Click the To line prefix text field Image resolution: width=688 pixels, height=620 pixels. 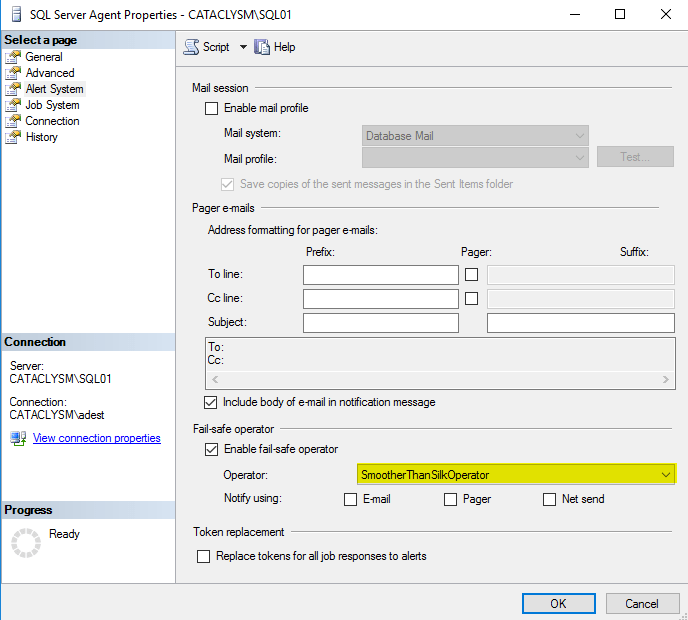click(x=380, y=274)
